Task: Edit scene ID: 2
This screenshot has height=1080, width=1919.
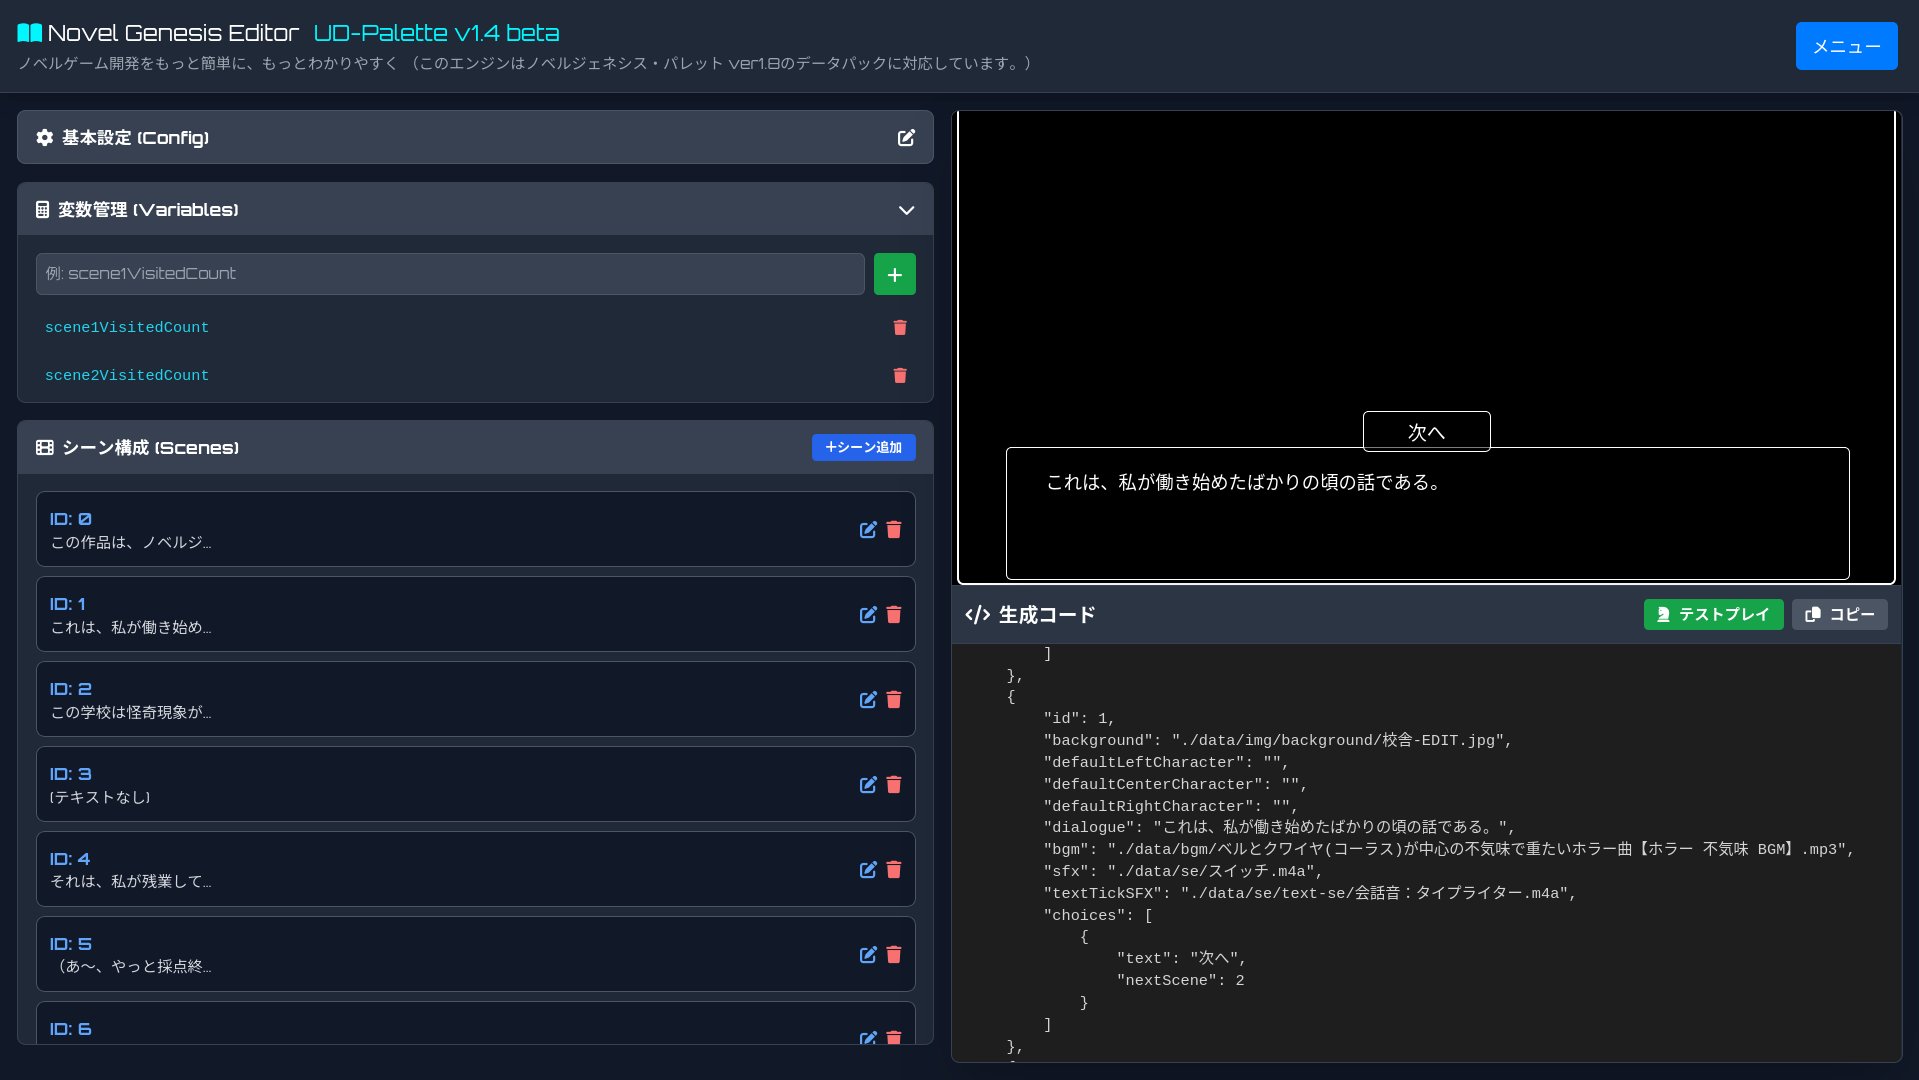Action: coord(867,700)
